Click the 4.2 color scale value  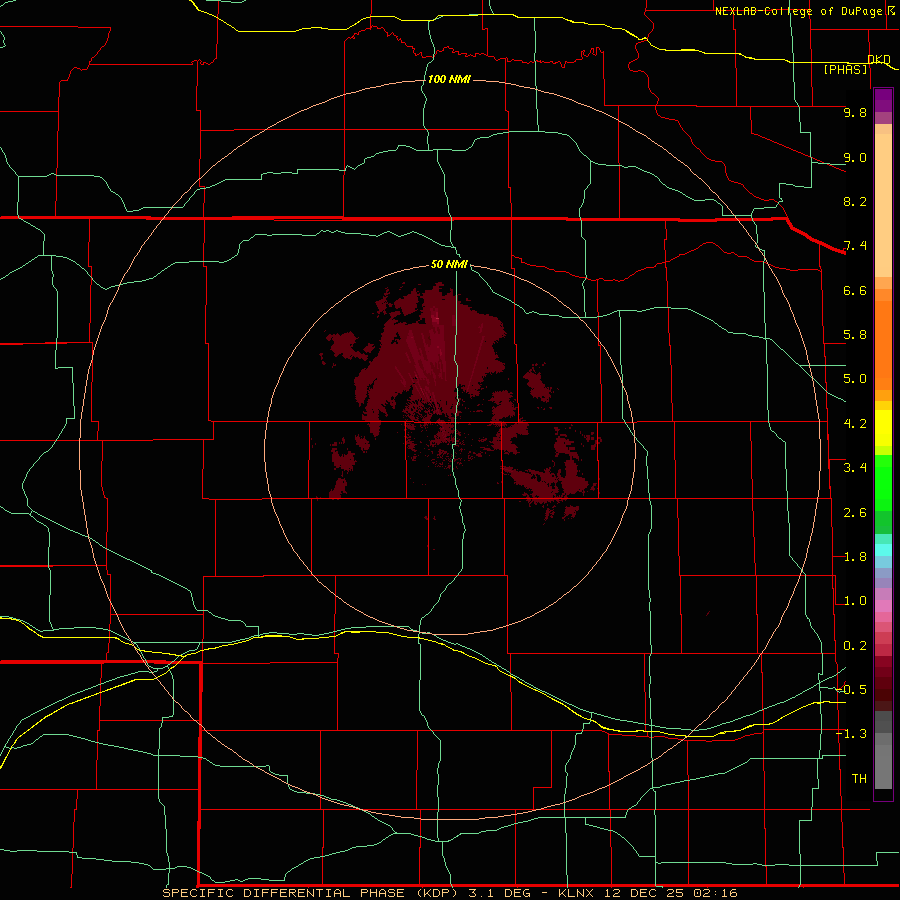click(x=855, y=424)
